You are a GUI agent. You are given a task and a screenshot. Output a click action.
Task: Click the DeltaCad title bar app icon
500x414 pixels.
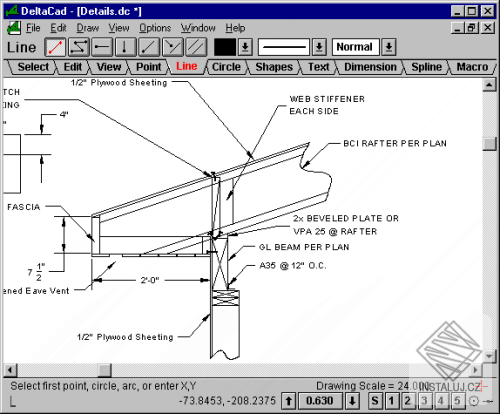point(12,12)
